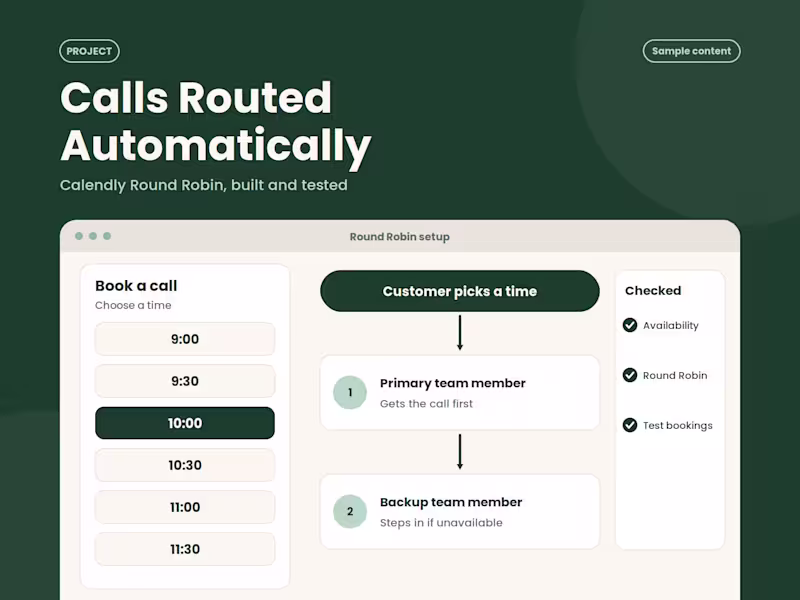Toggle the Round Robin check mark

pos(630,375)
